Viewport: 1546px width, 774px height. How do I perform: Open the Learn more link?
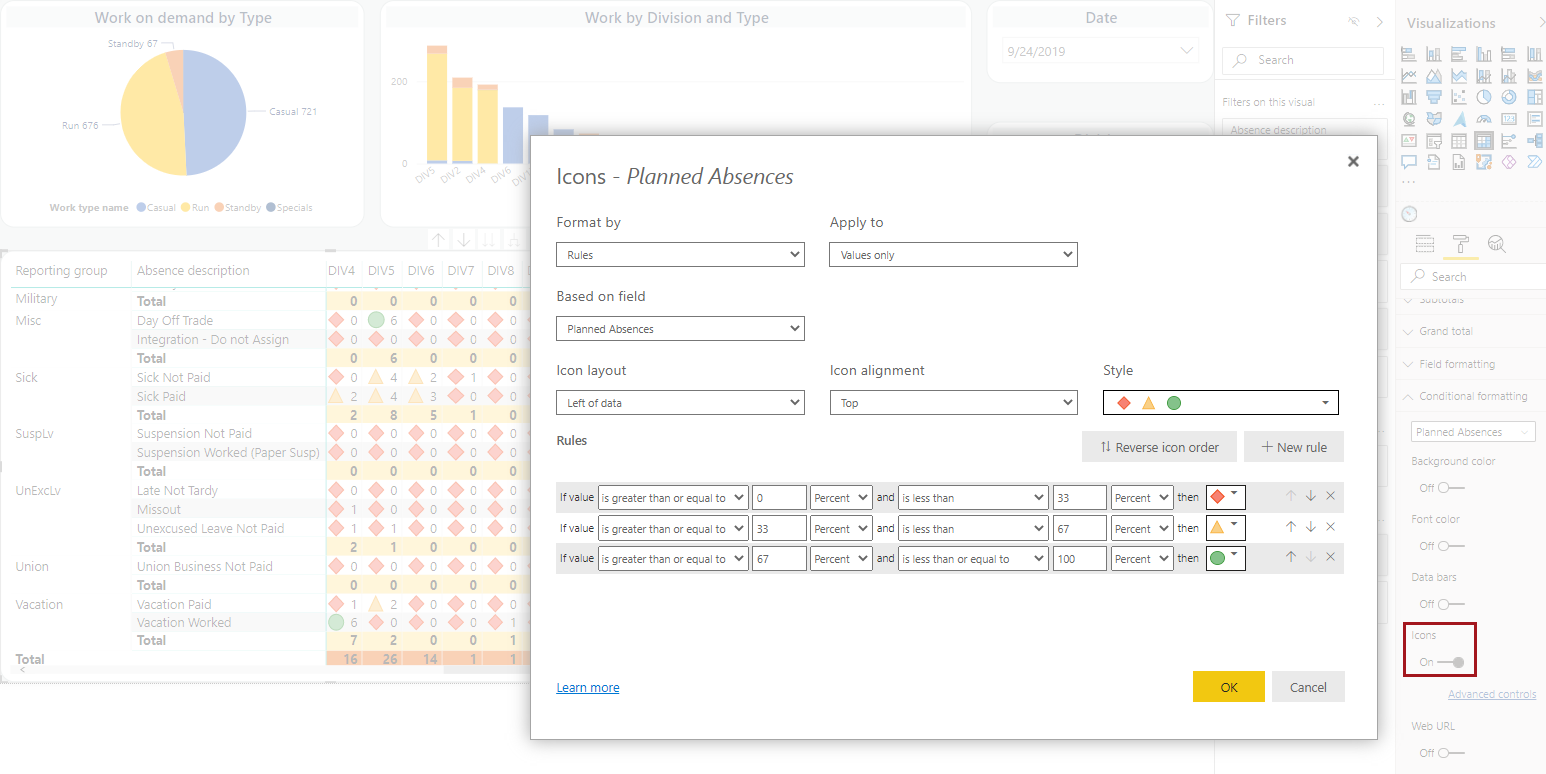click(x=588, y=688)
